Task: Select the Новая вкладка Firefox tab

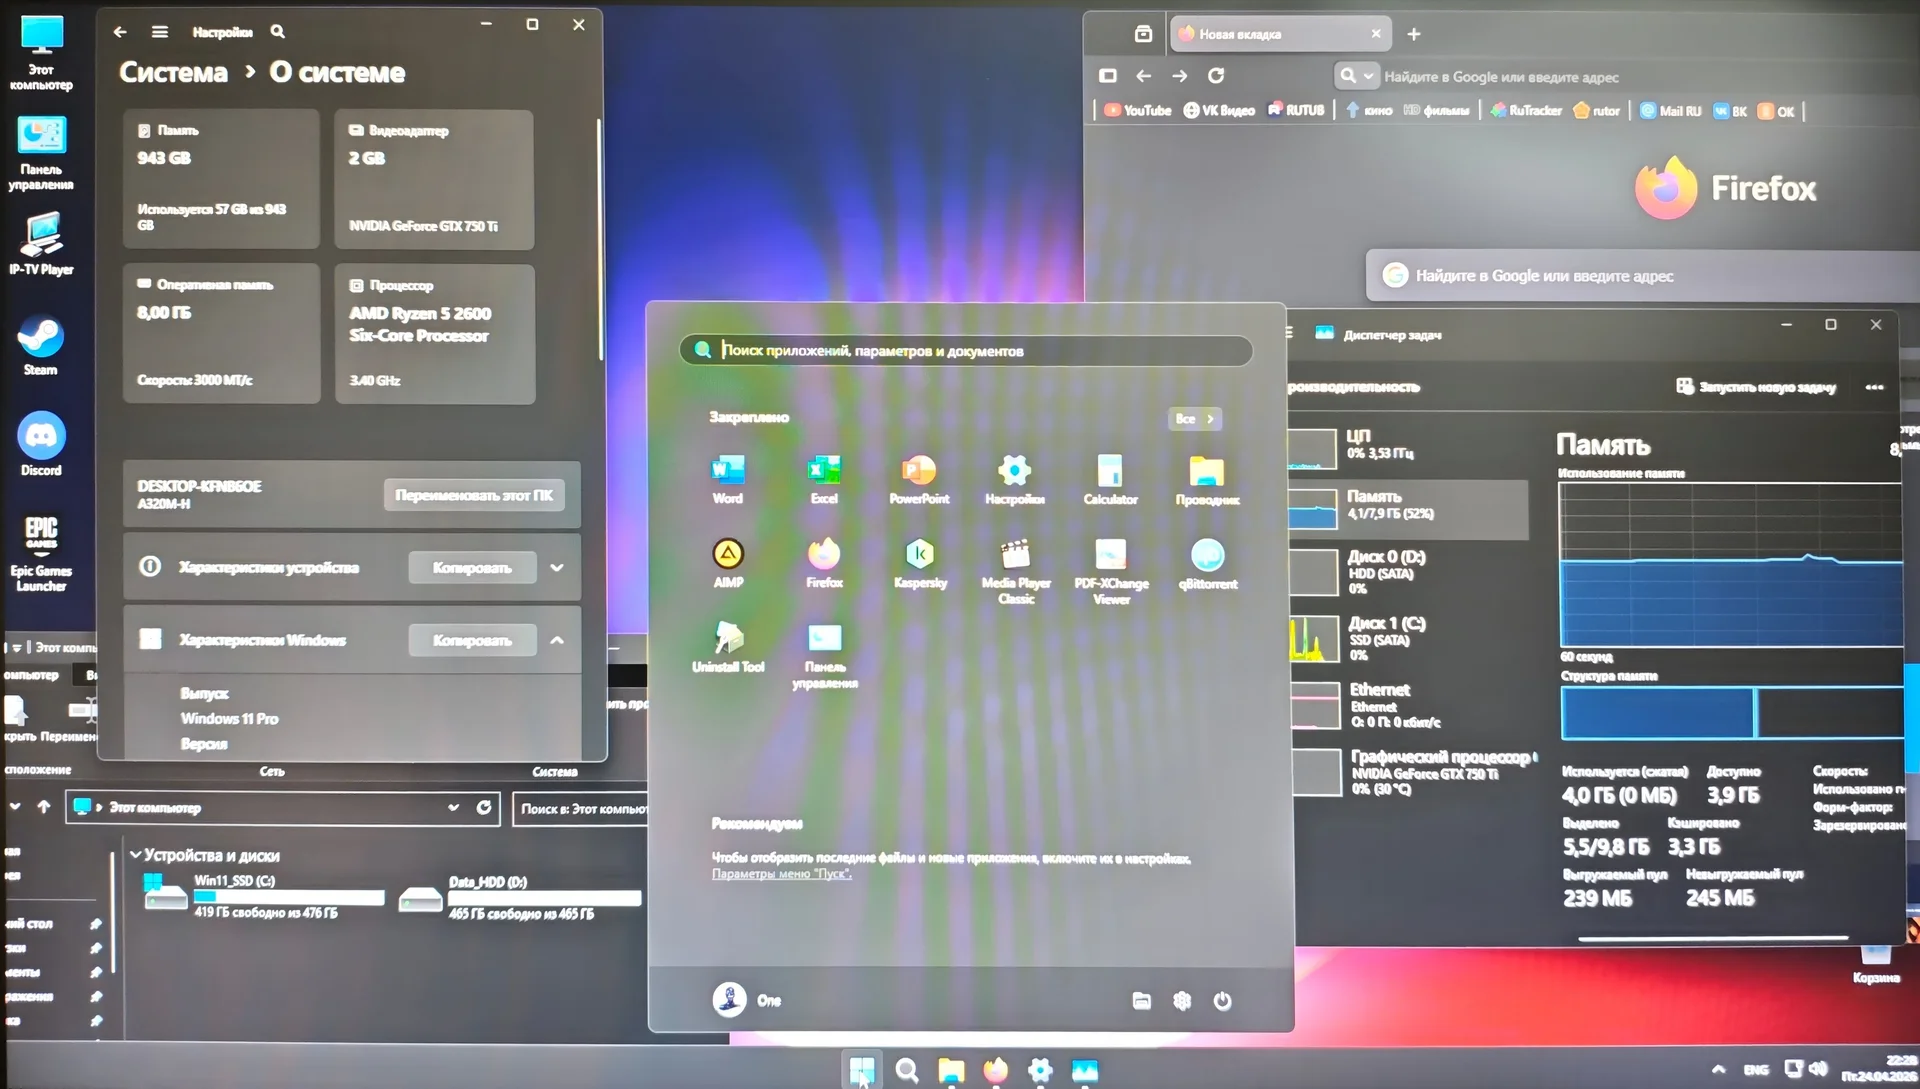Action: (x=1281, y=34)
